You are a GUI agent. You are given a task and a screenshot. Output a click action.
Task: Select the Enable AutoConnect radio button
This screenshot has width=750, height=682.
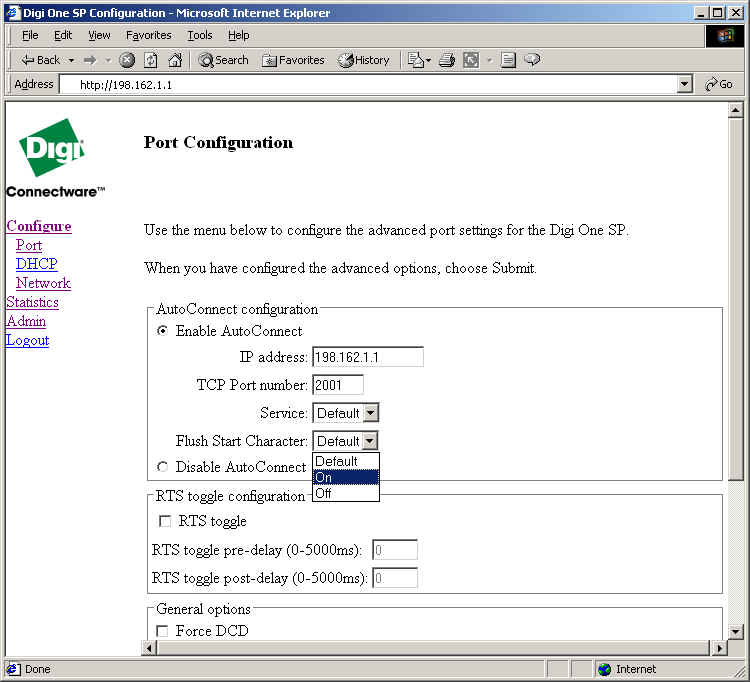[x=163, y=331]
